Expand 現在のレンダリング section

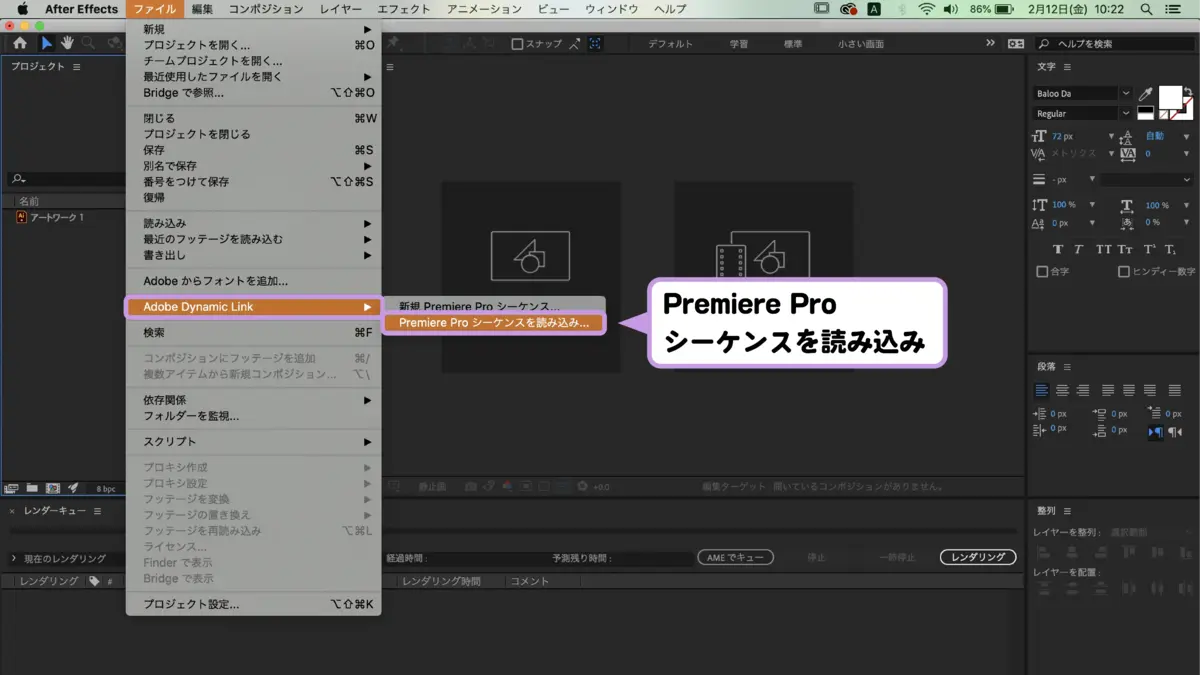tap(14, 558)
